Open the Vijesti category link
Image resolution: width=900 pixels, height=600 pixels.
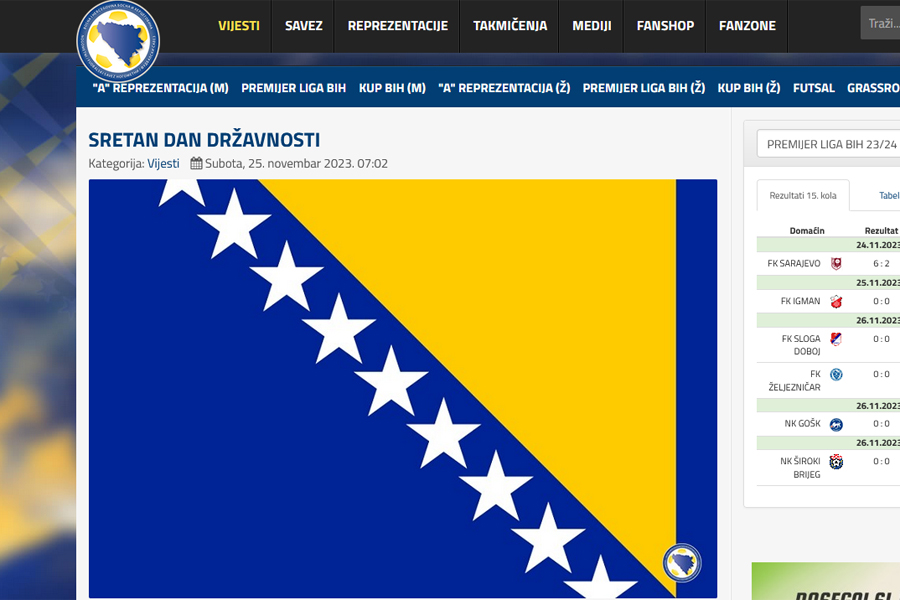point(163,164)
